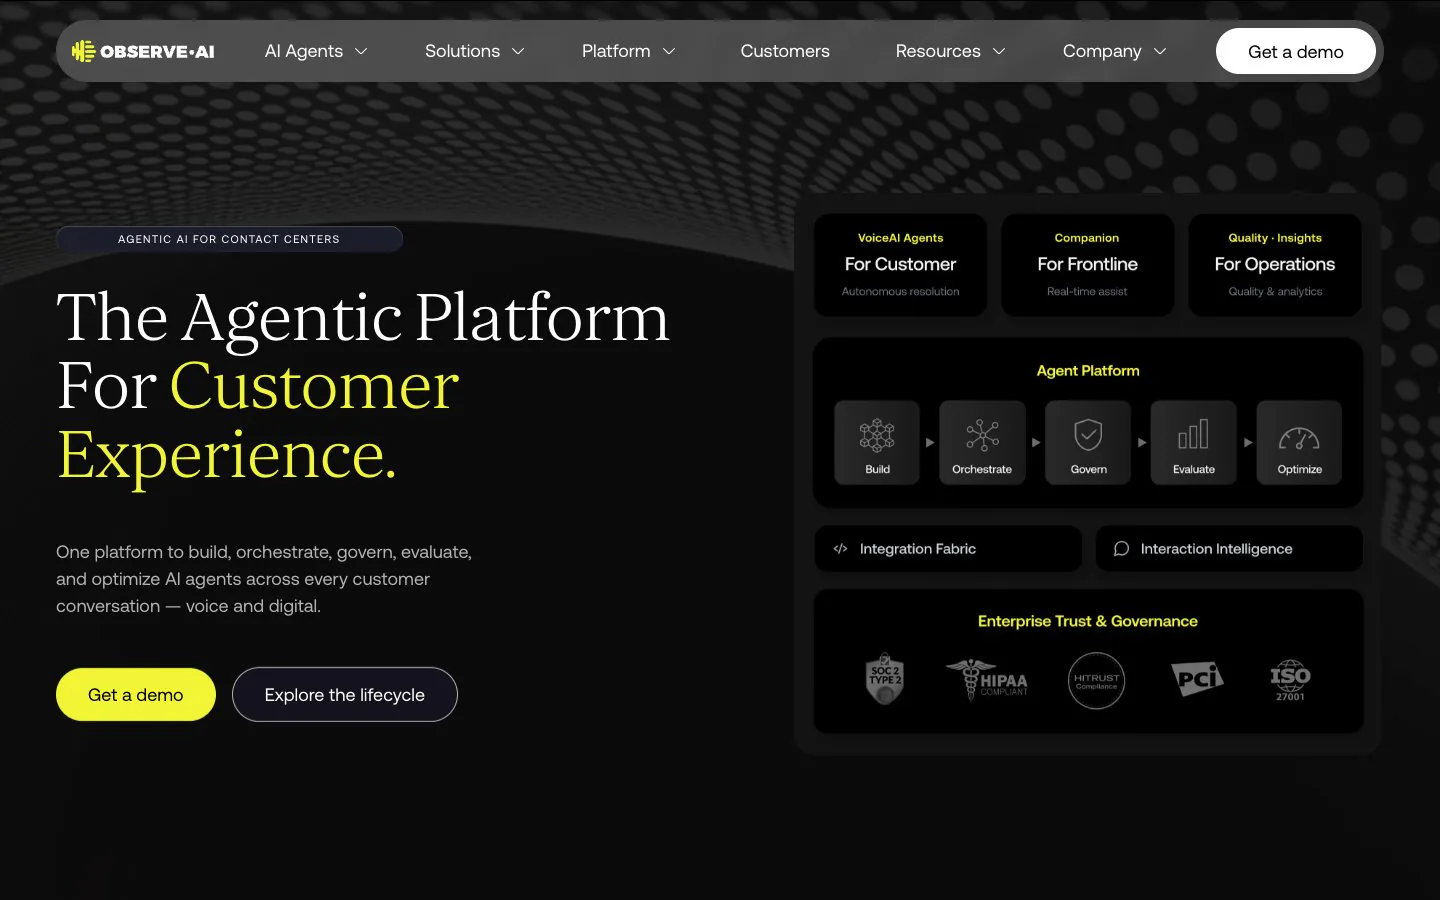The width and height of the screenshot is (1440, 900).
Task: Click the Agentic AI for Contact Centers tag
Action: (229, 239)
